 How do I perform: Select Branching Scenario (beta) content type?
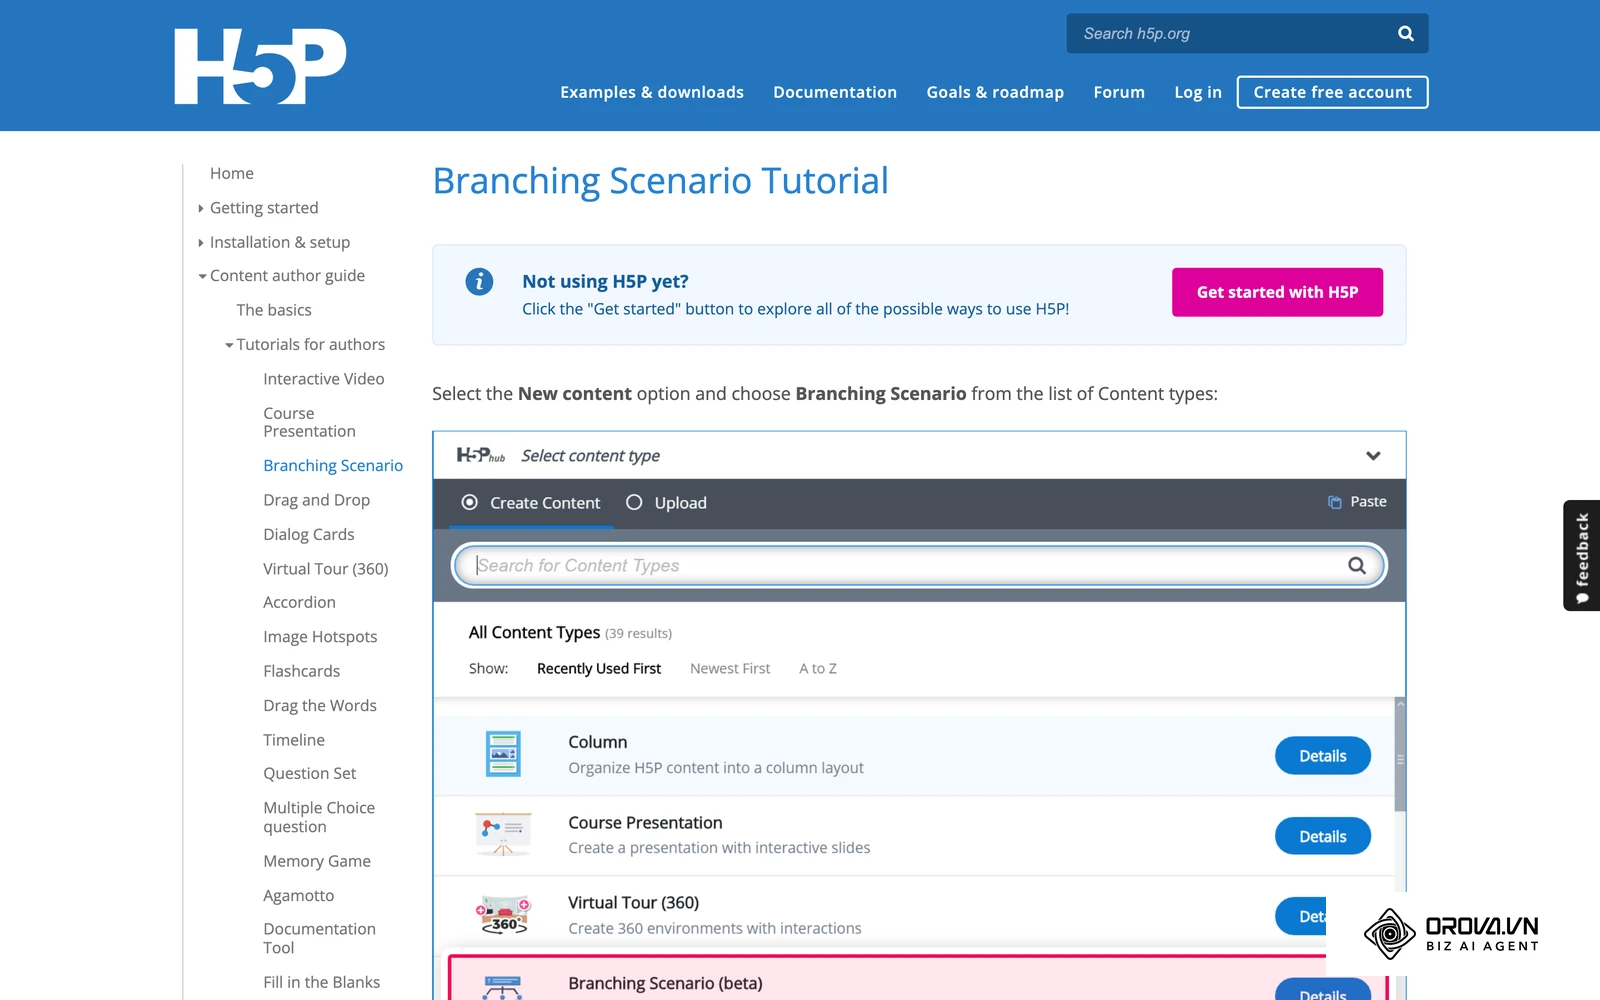[918, 979]
